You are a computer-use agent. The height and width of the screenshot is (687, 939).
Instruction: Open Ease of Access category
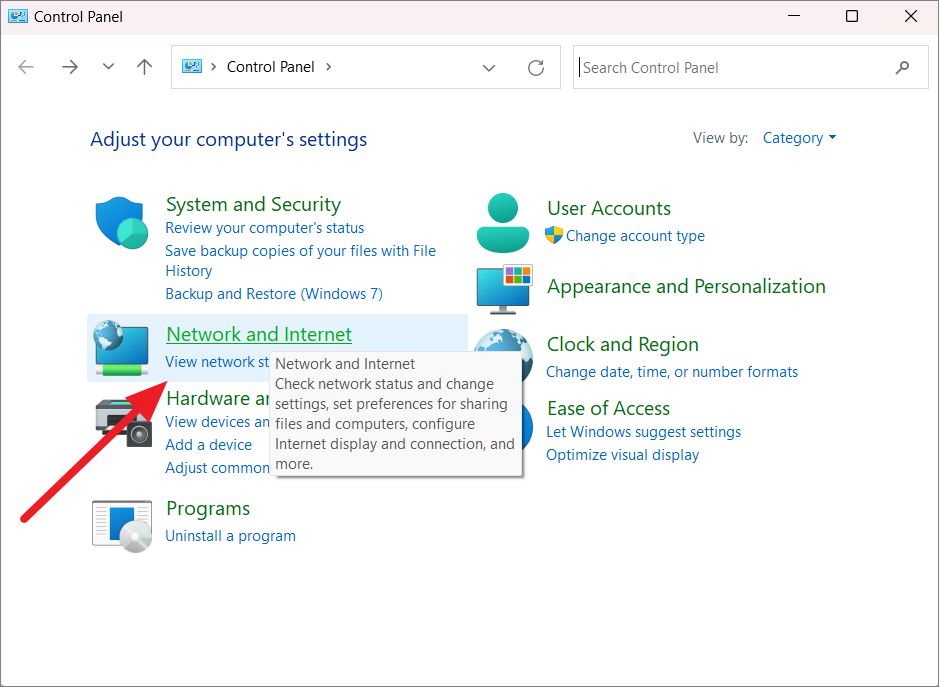click(608, 408)
